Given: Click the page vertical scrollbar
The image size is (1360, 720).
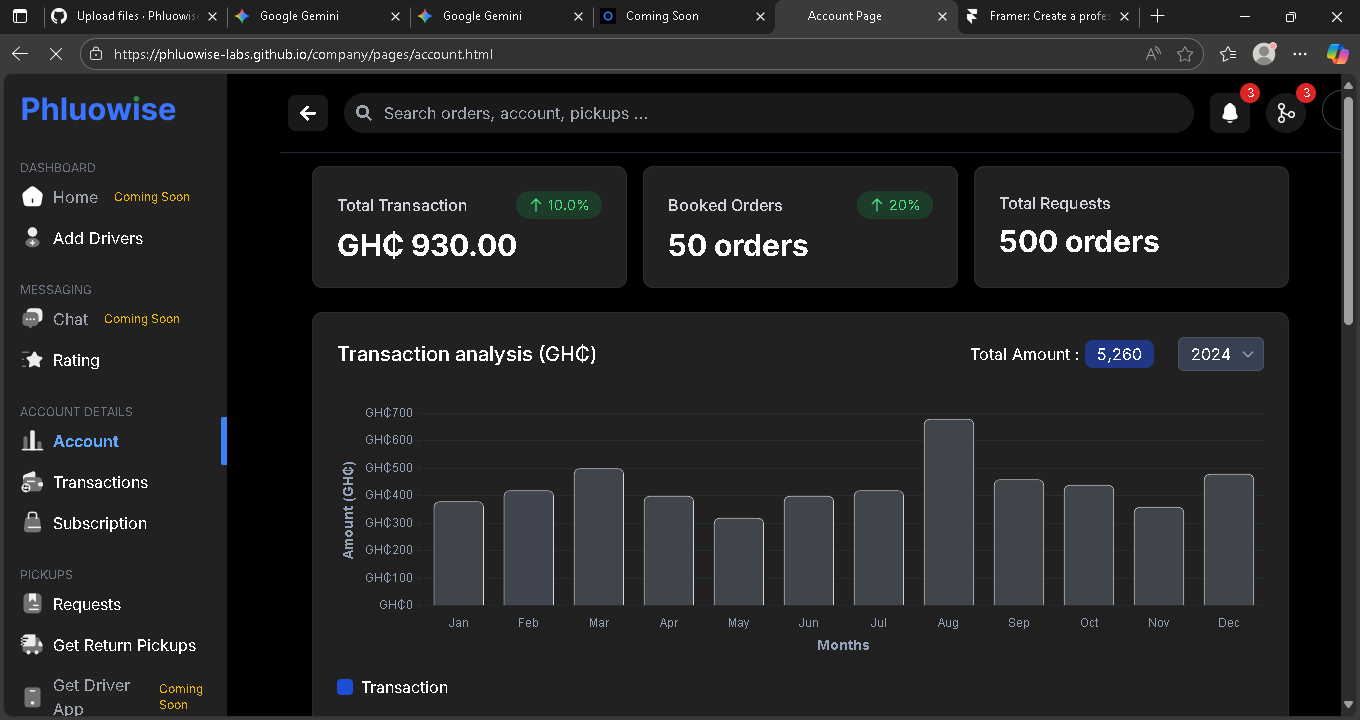Looking at the screenshot, I should click(1348, 210).
